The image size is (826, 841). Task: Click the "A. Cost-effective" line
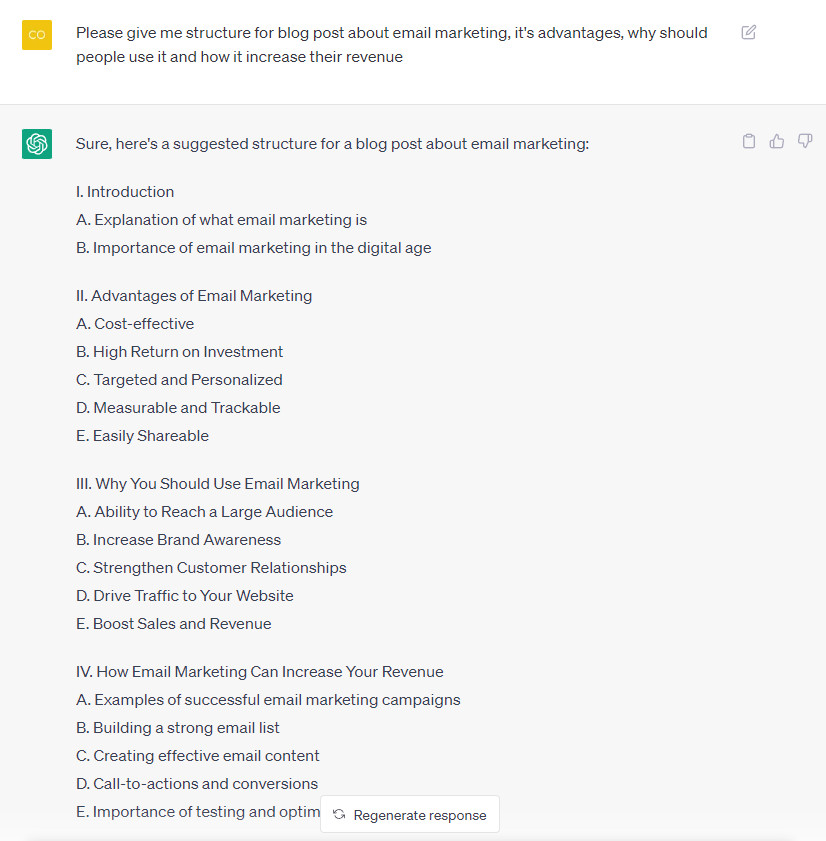coord(135,324)
